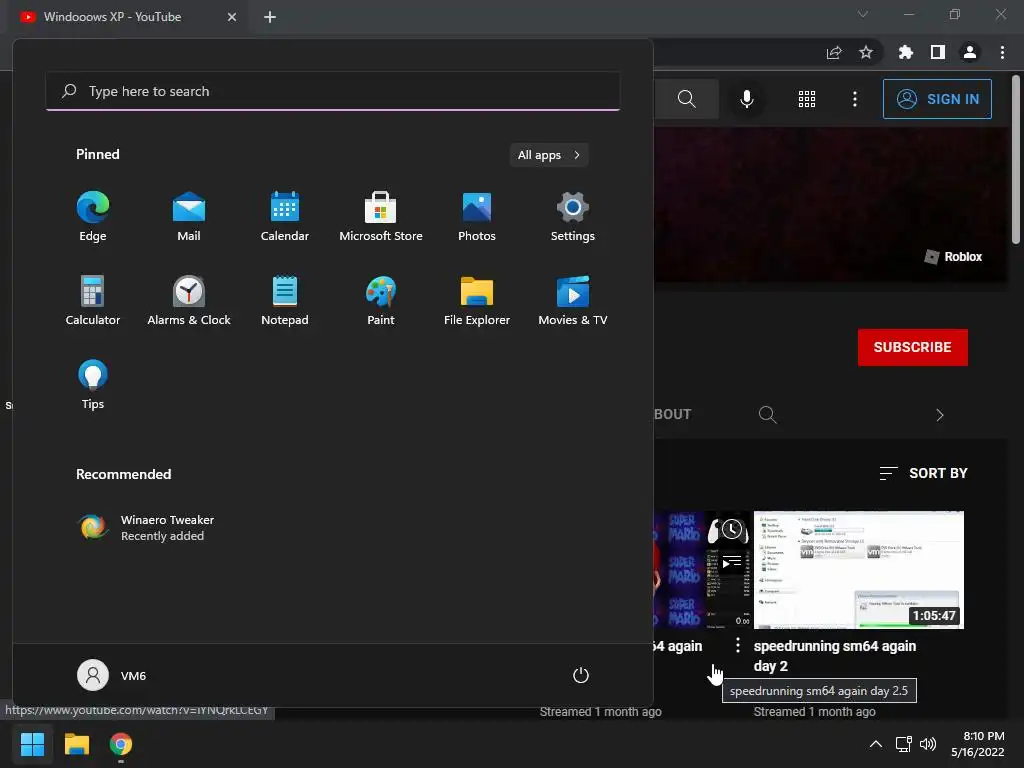This screenshot has width=1024, height=768.
Task: Add Super Mario video to Watch later
Action: [x=731, y=529]
